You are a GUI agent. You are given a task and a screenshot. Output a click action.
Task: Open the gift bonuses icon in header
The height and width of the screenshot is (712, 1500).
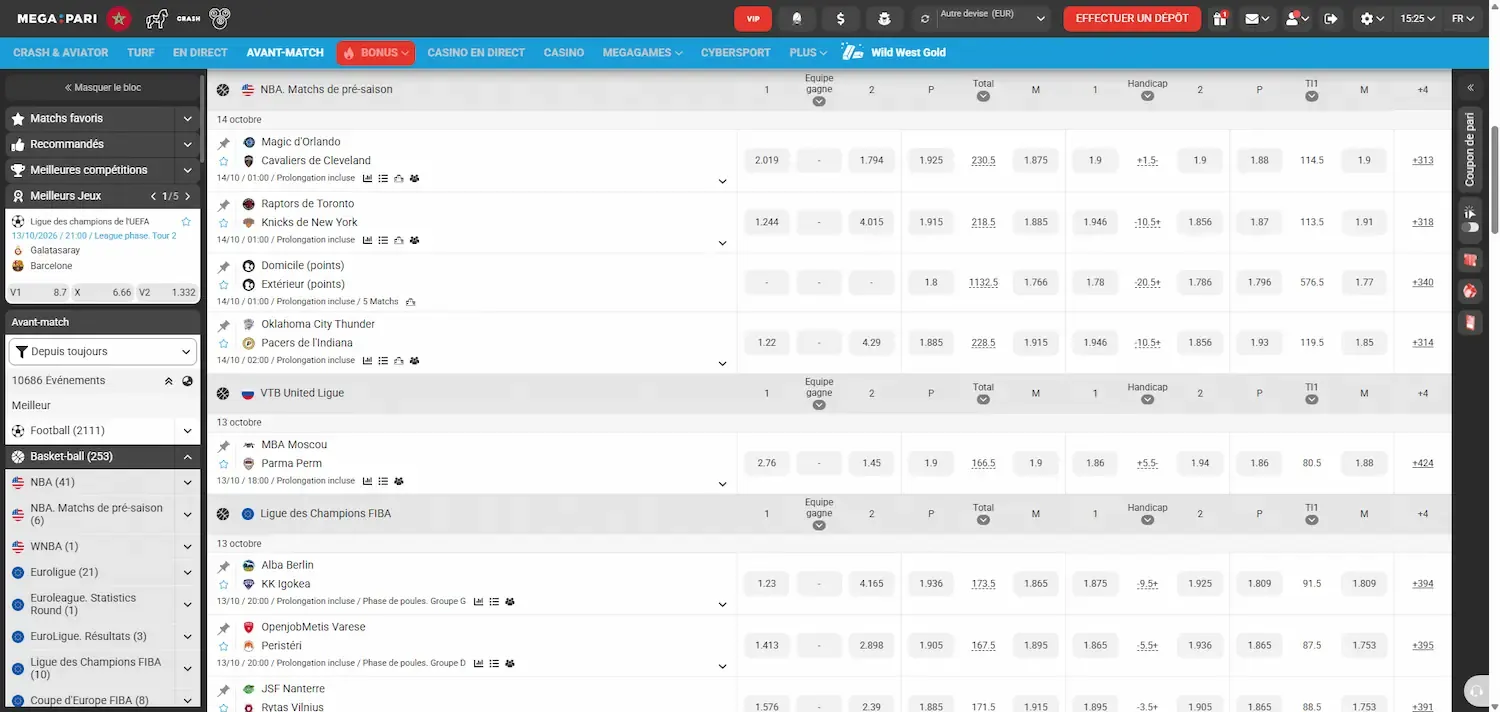1220,18
